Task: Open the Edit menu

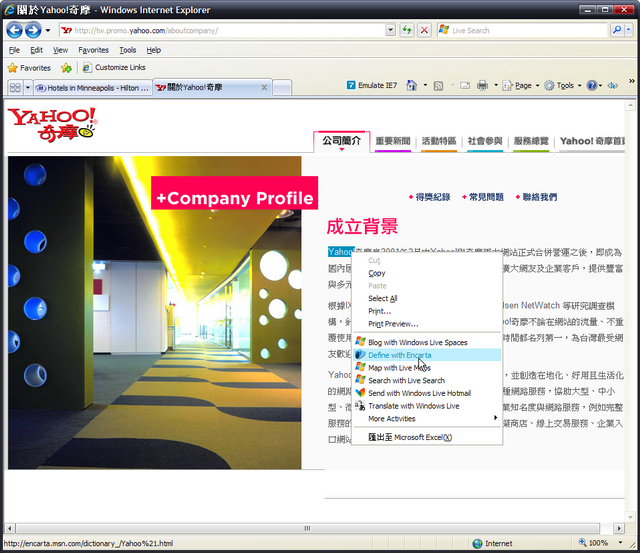Action: pos(36,50)
